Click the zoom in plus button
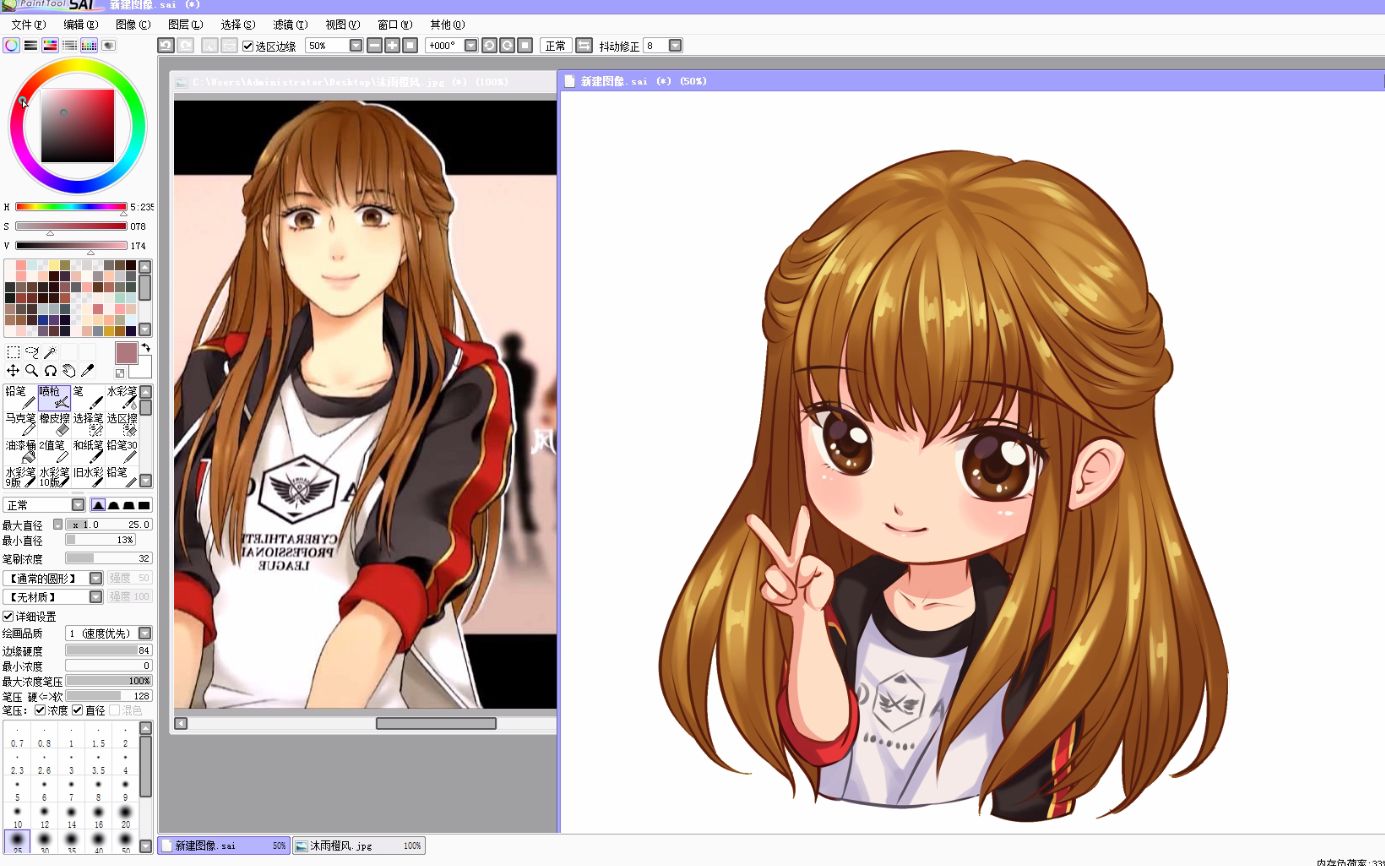The image size is (1385, 866). coord(392,45)
